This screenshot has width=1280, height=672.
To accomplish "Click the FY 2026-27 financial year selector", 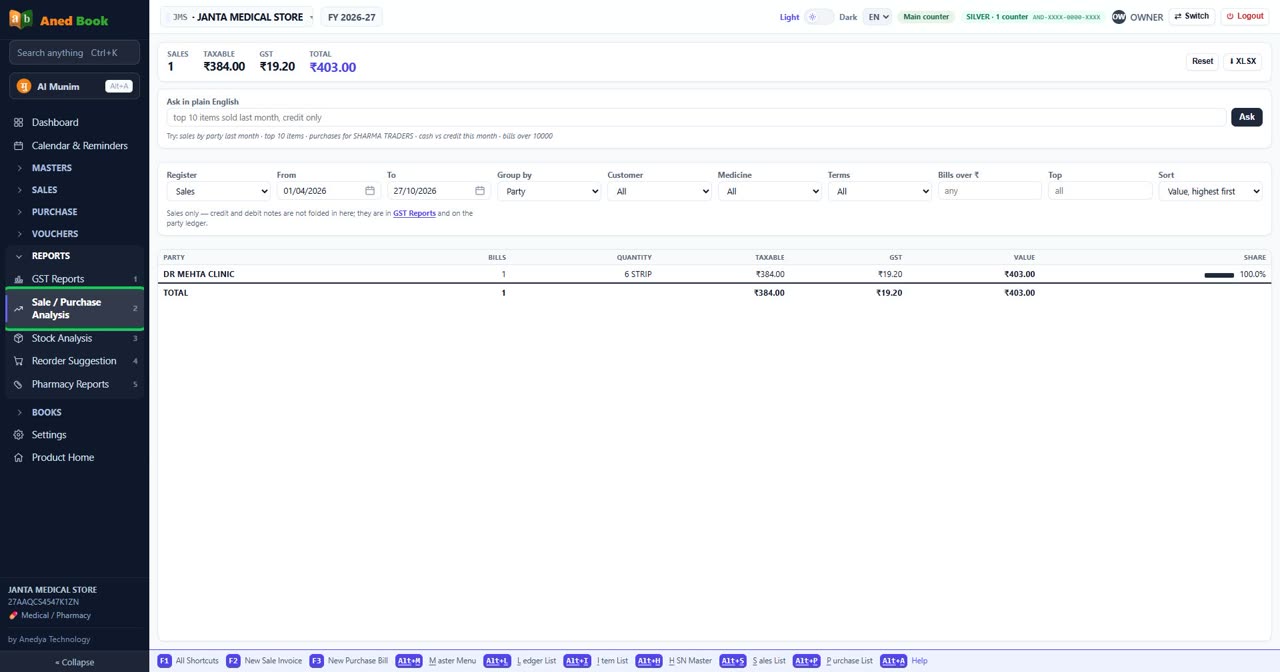I will click(x=352, y=17).
